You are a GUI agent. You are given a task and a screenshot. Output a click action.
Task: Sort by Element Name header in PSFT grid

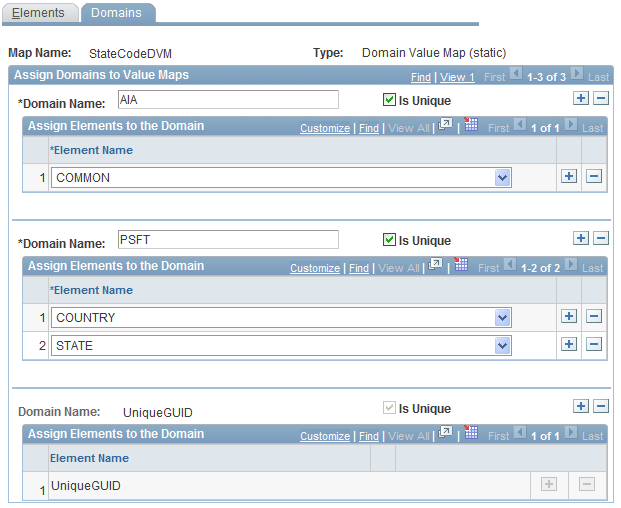(x=91, y=290)
